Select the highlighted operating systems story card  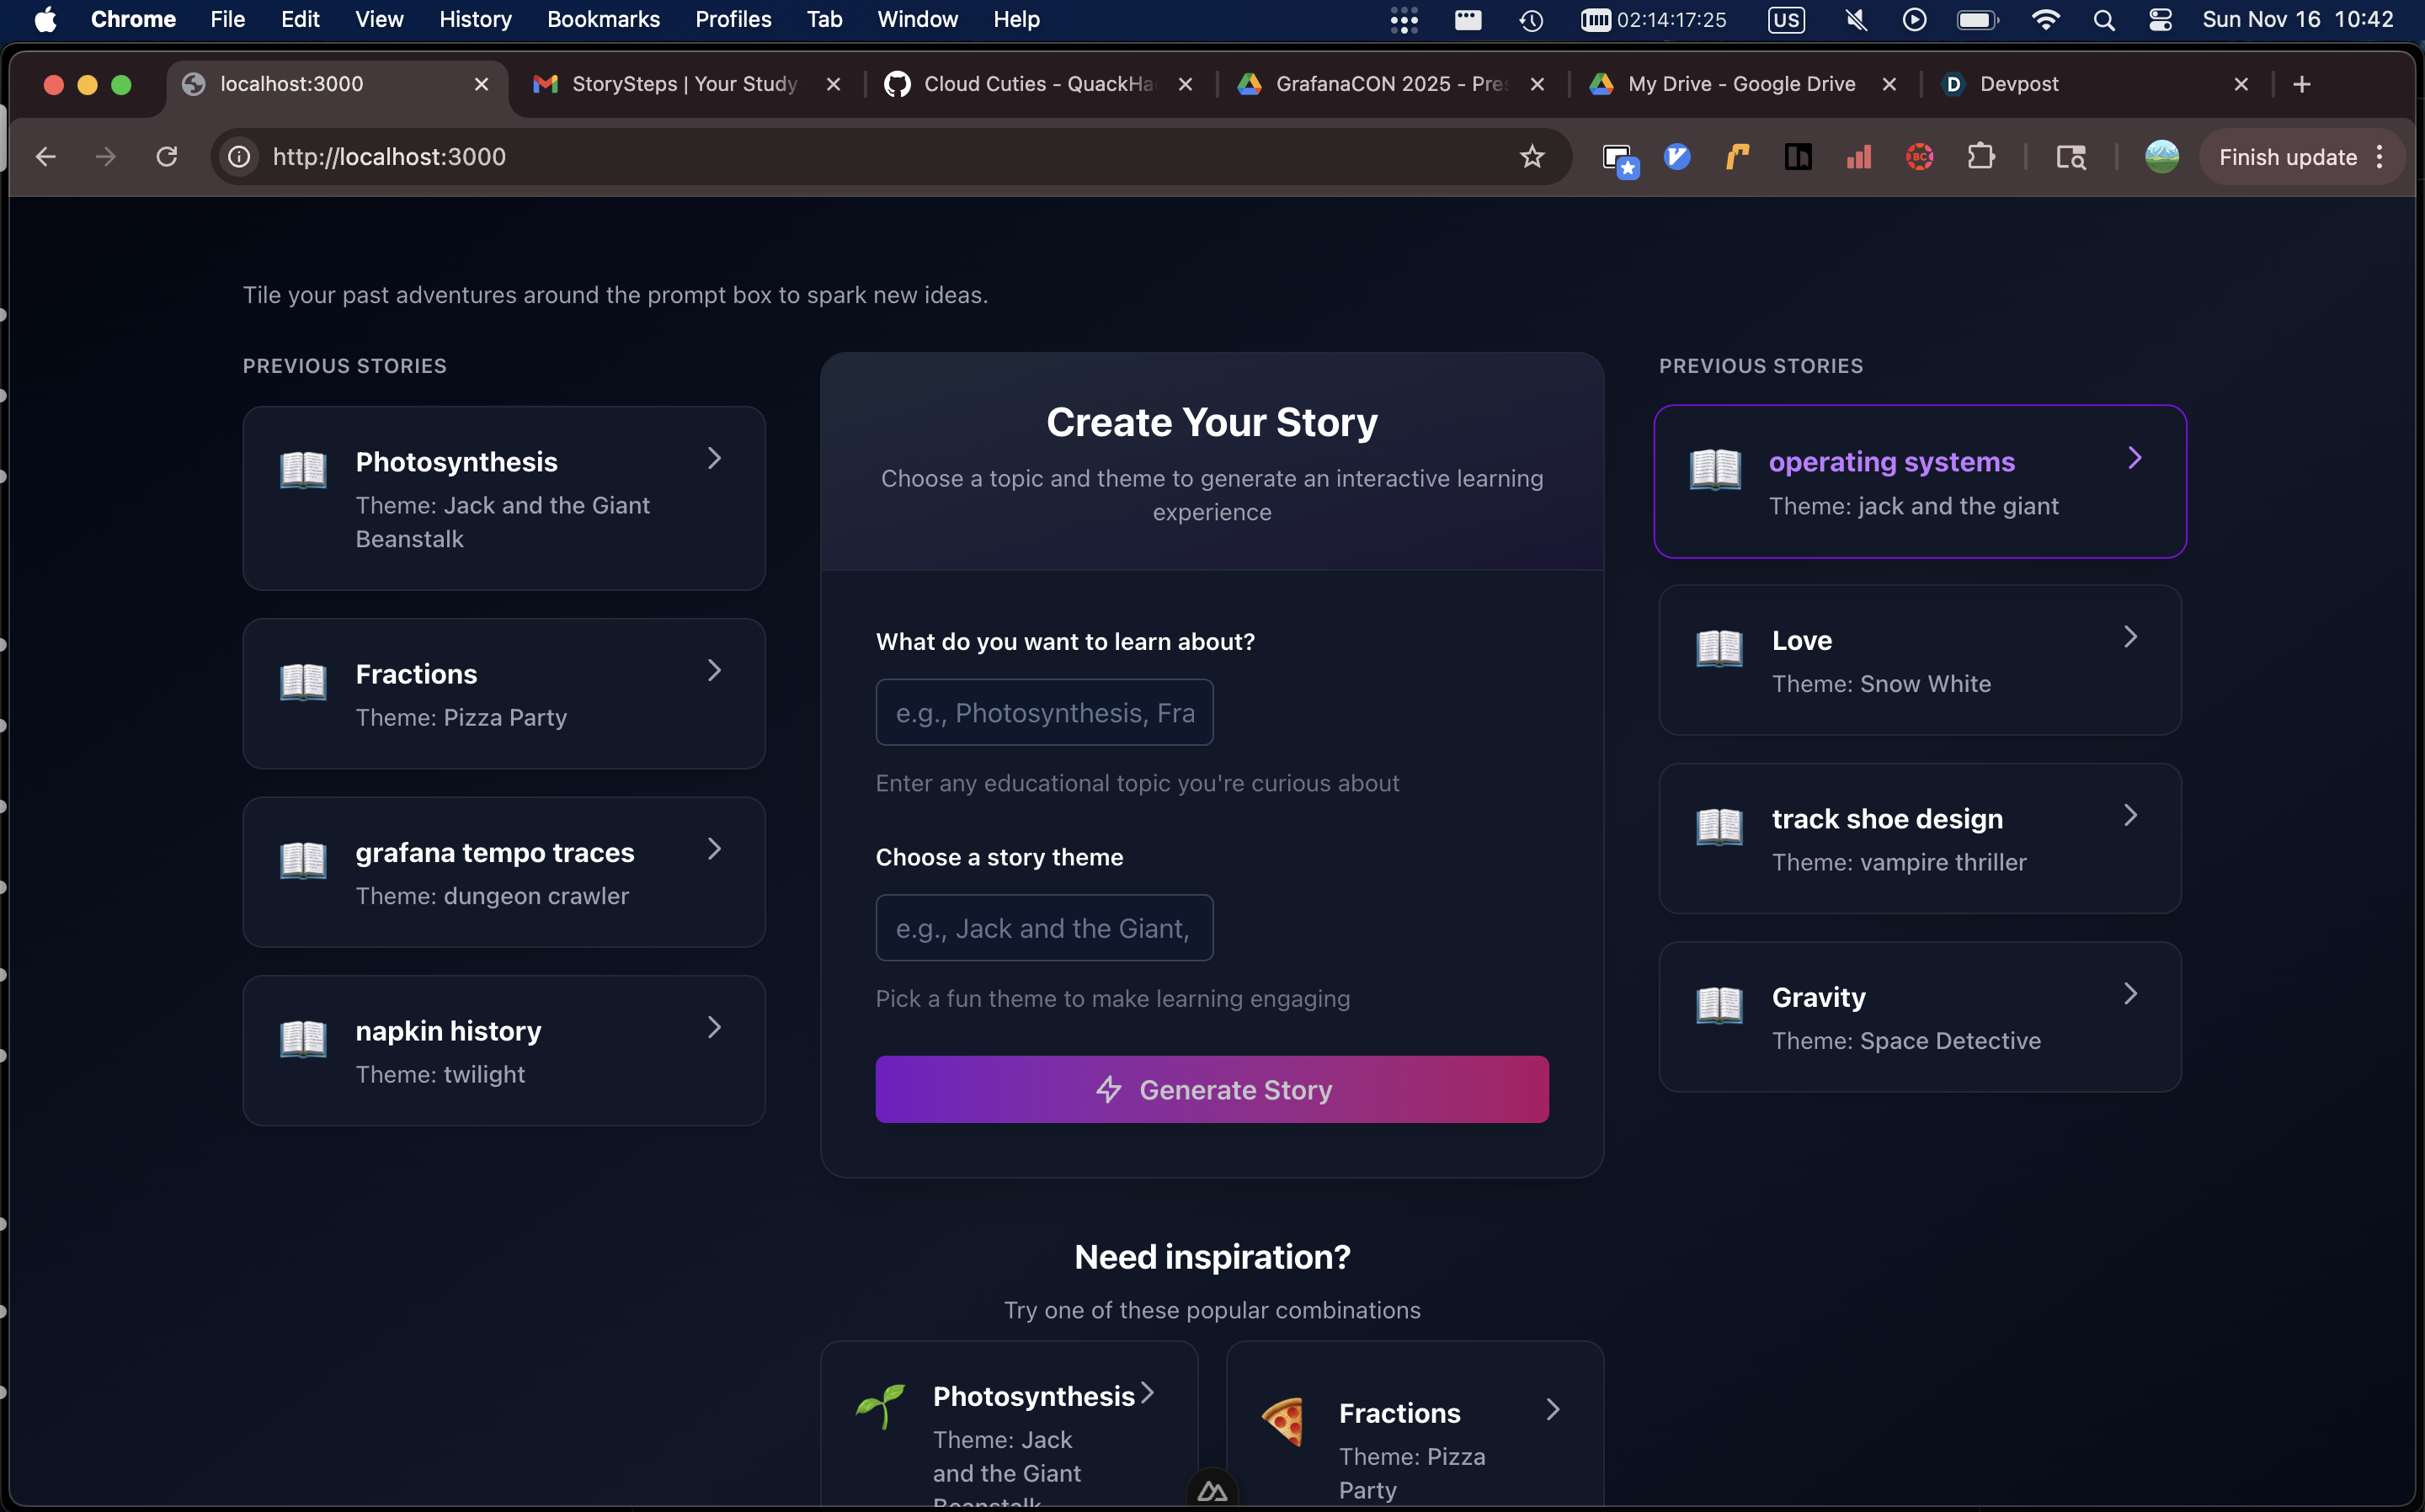1919,482
